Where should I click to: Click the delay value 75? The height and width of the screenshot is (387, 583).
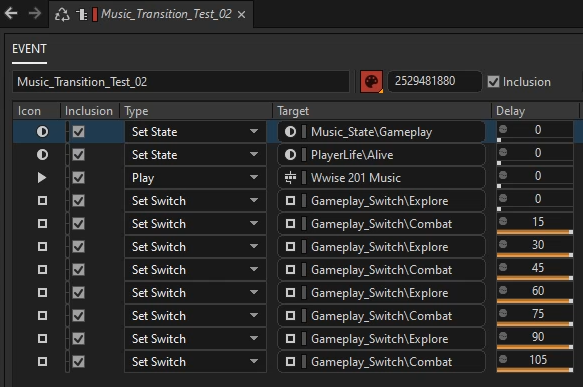[538, 313]
